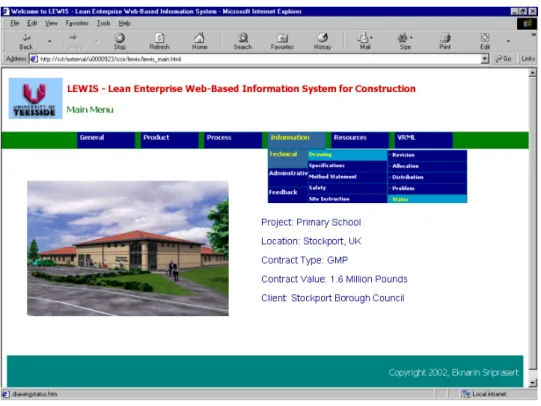
Task: Go to the Home page icon
Action: pos(199,41)
